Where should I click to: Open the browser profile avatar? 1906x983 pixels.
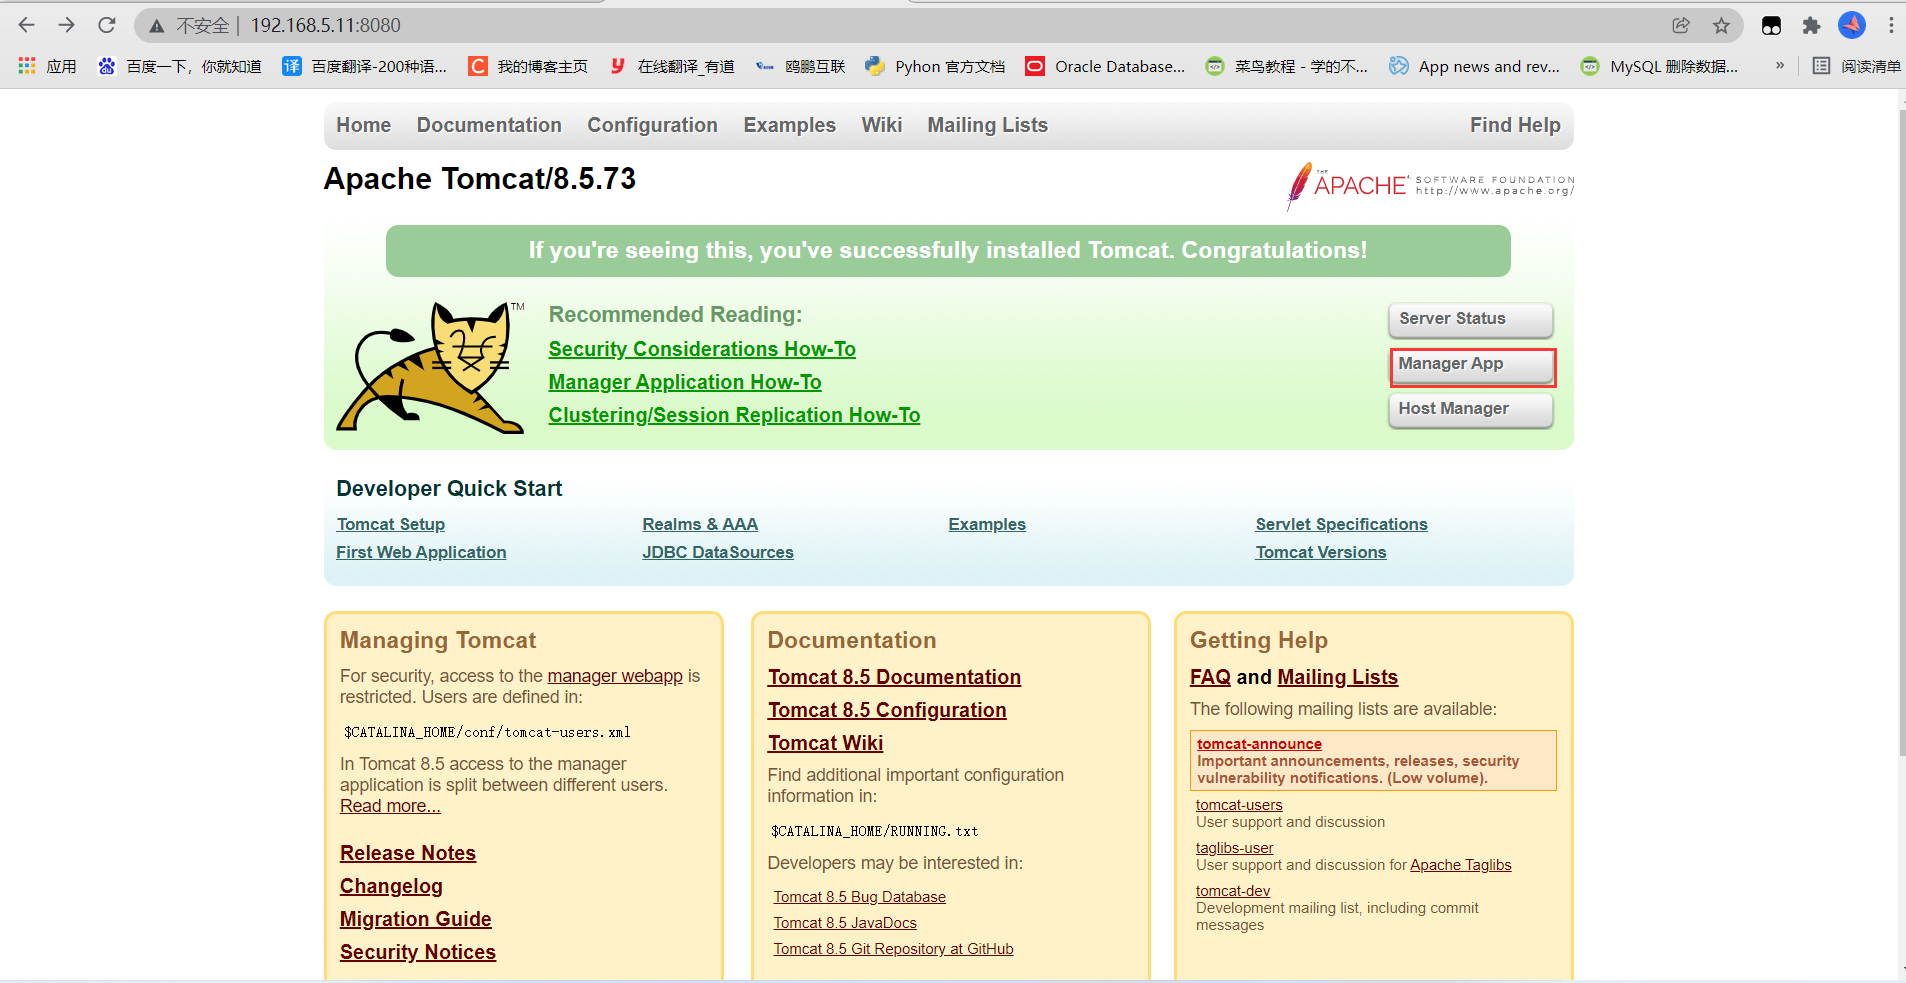(x=1852, y=25)
